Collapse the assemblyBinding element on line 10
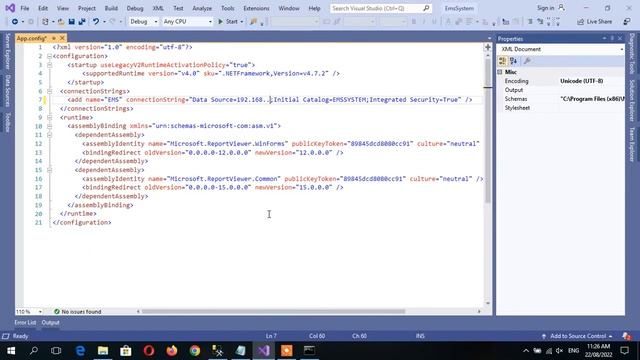This screenshot has height=360, width=640. [49, 126]
